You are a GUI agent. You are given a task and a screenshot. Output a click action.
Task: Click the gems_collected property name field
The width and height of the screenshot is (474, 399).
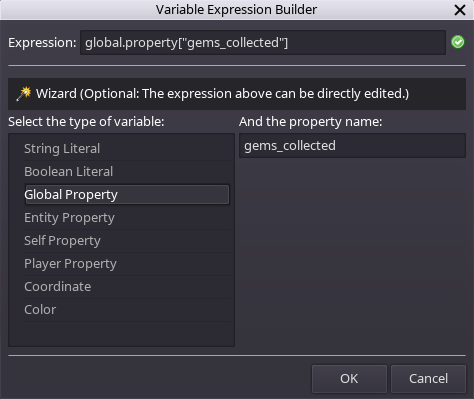352,146
